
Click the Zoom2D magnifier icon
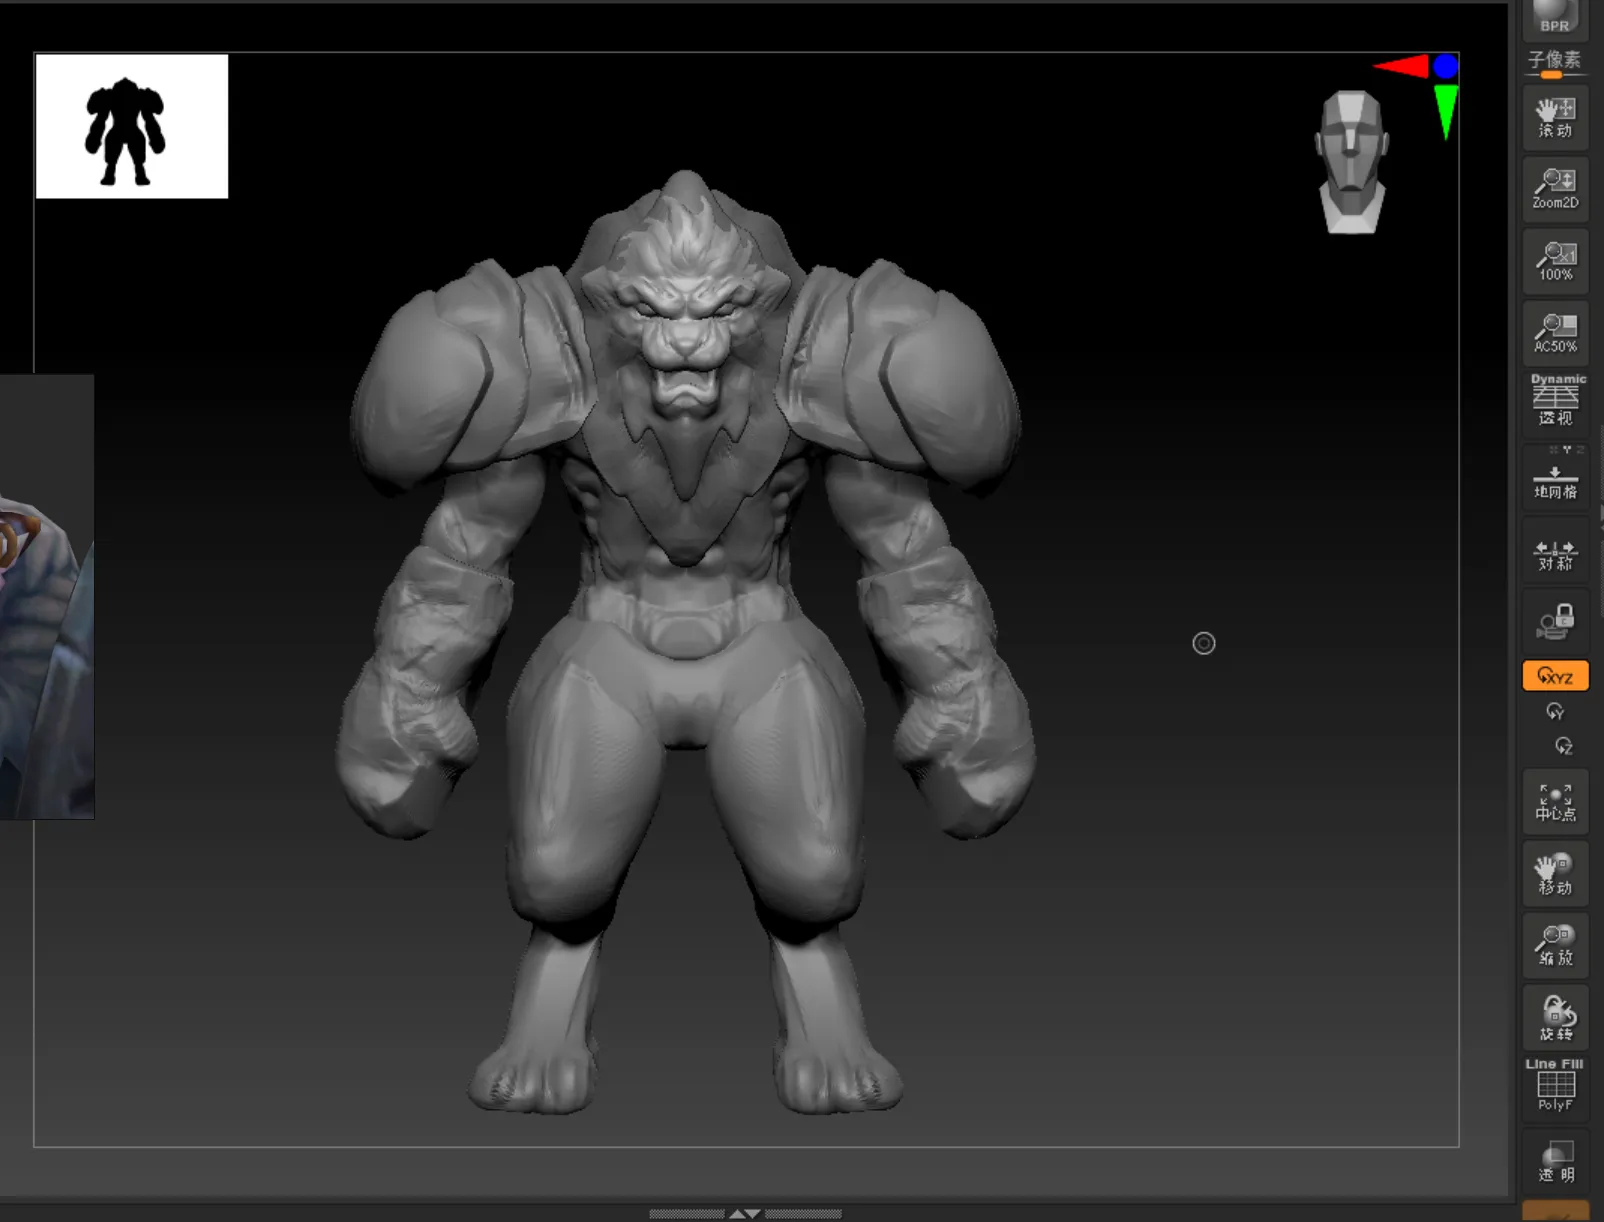[1555, 189]
